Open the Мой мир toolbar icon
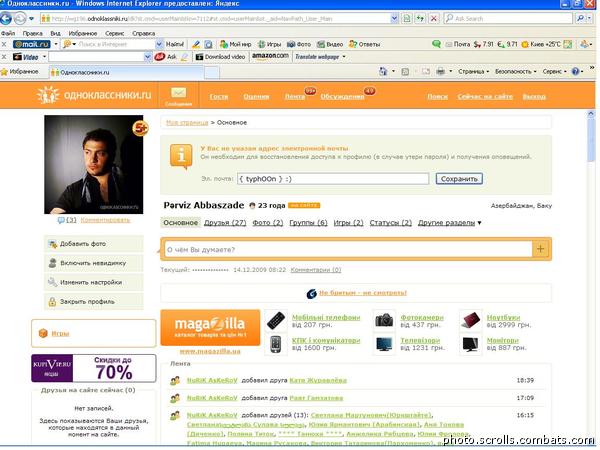The image size is (600, 450). click(236, 44)
